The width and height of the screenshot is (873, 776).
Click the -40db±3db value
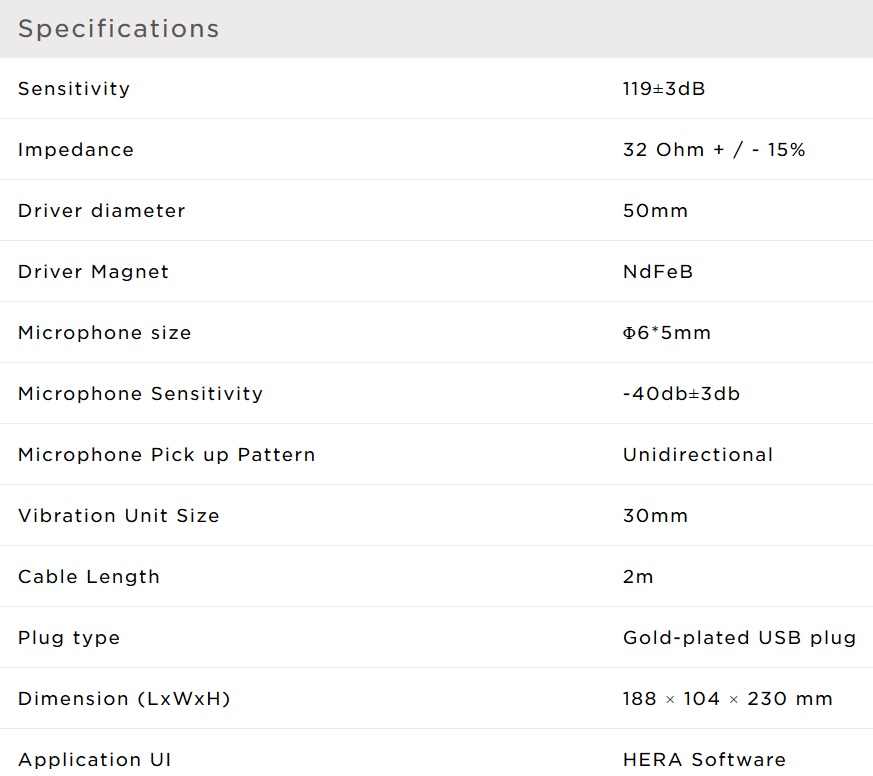(x=681, y=394)
